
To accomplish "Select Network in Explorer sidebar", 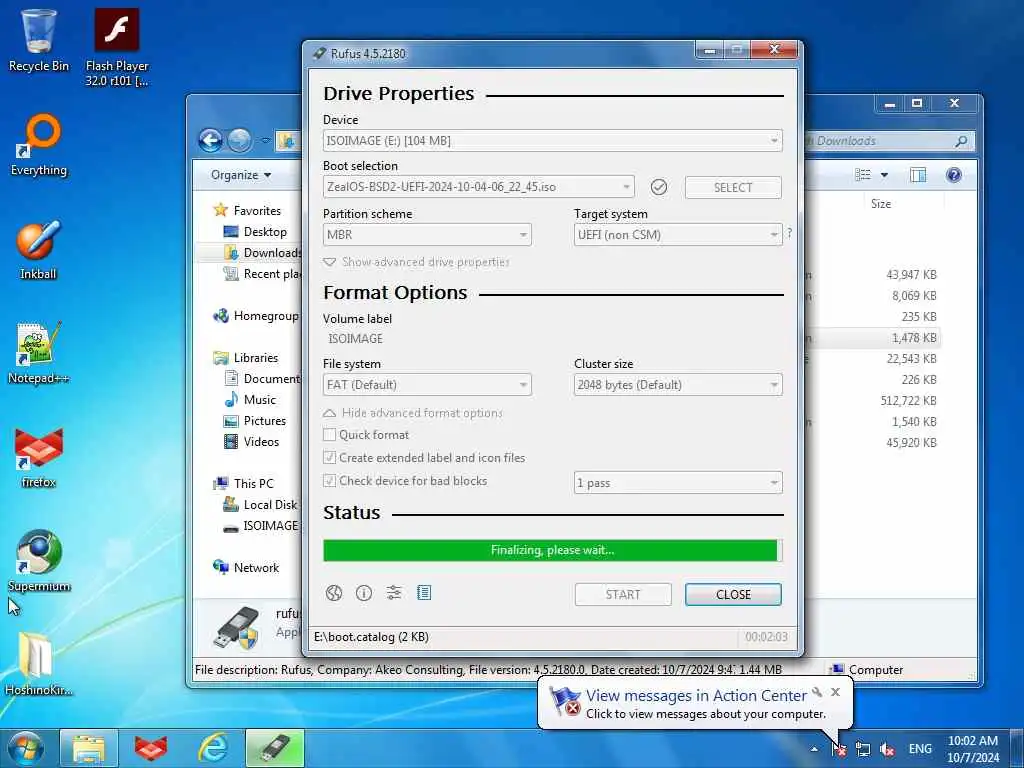I will (x=246, y=568).
